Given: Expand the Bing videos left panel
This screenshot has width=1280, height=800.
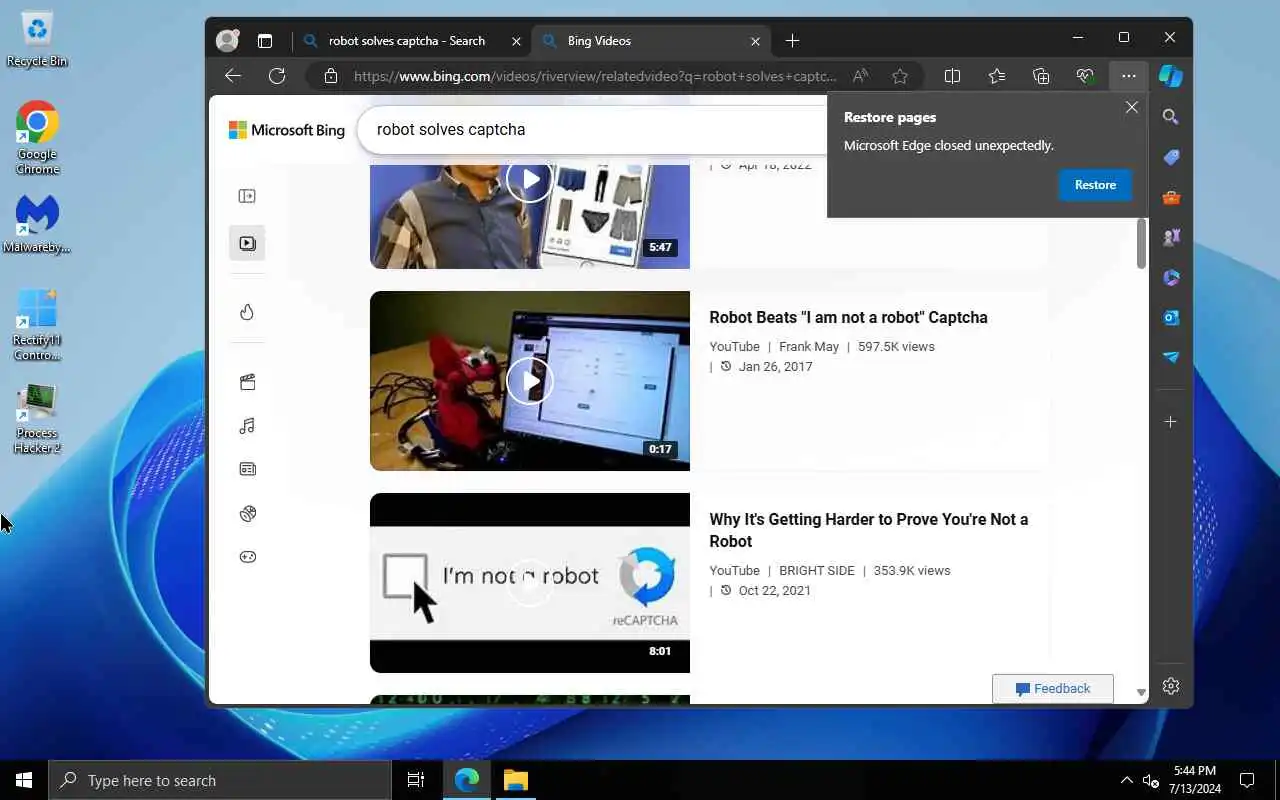Looking at the screenshot, I should pyautogui.click(x=247, y=196).
